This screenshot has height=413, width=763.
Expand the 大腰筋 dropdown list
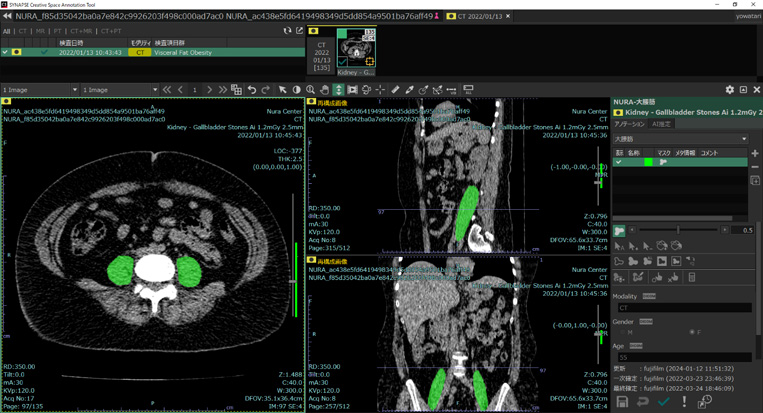tap(743, 139)
